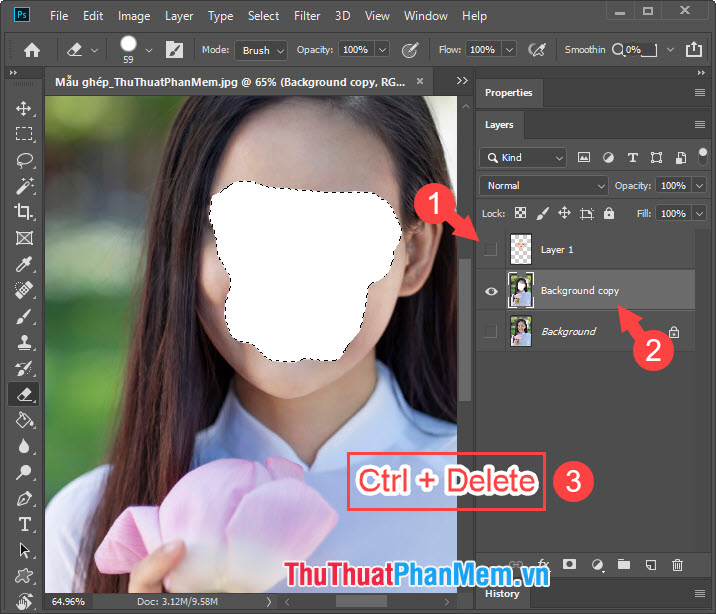Open the tool preset picker arrow
Viewport: 716px width, 614px height.
94,50
